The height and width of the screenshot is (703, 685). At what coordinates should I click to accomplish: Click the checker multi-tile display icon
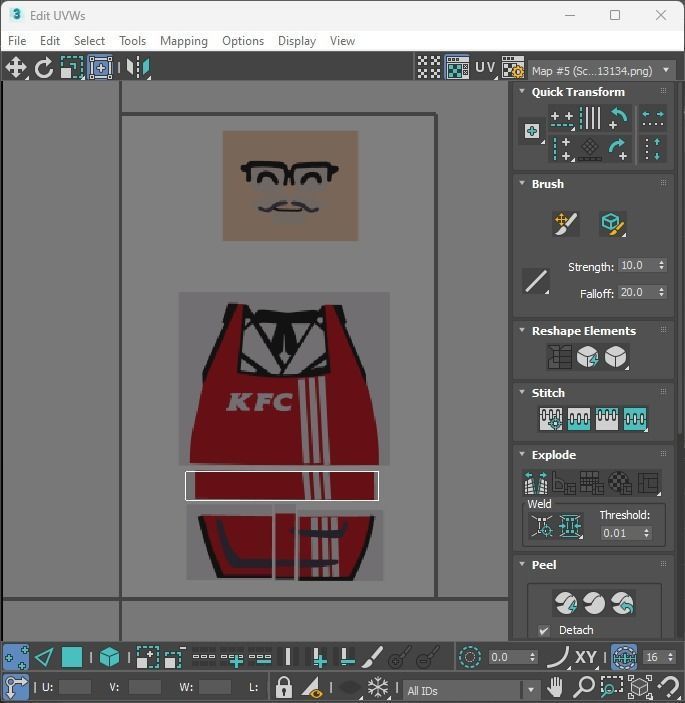(429, 68)
